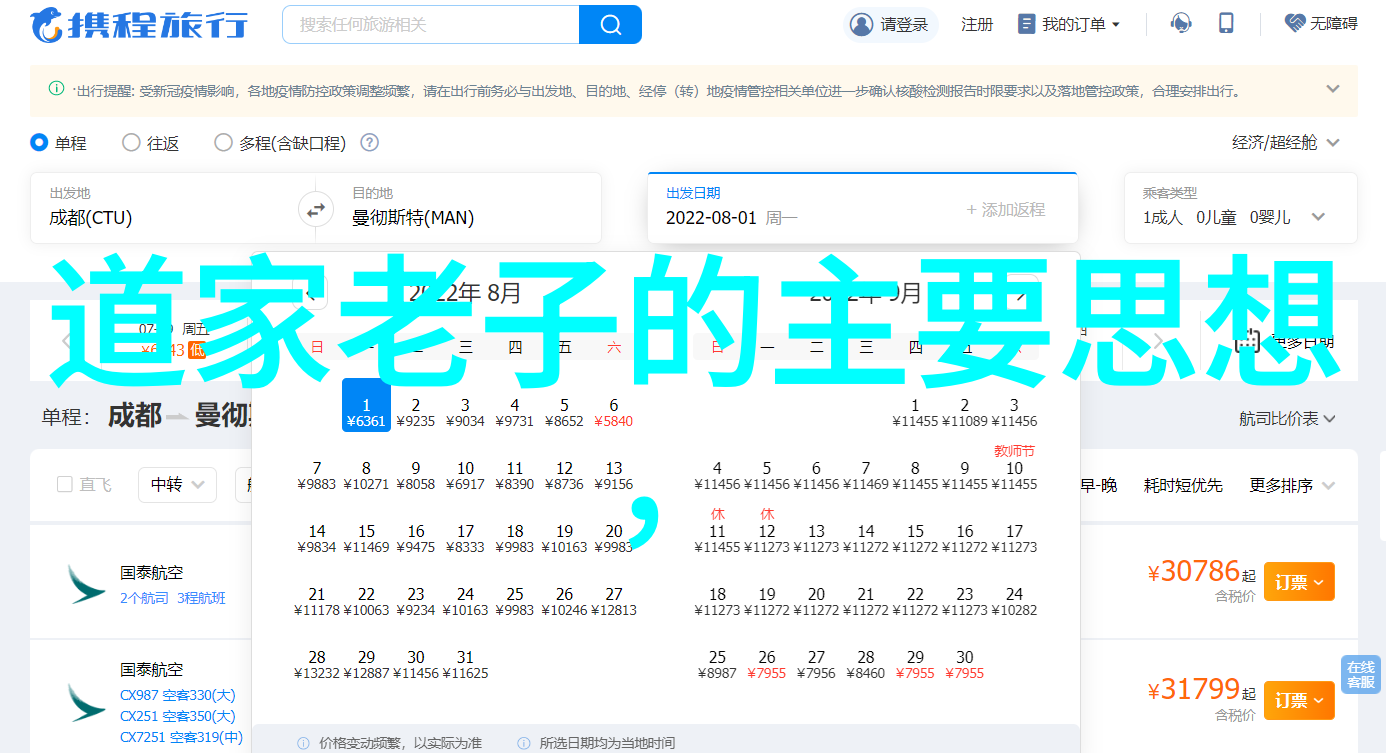Click the 无障碍 accessibility icon
The image size is (1386, 753).
[1295, 24]
